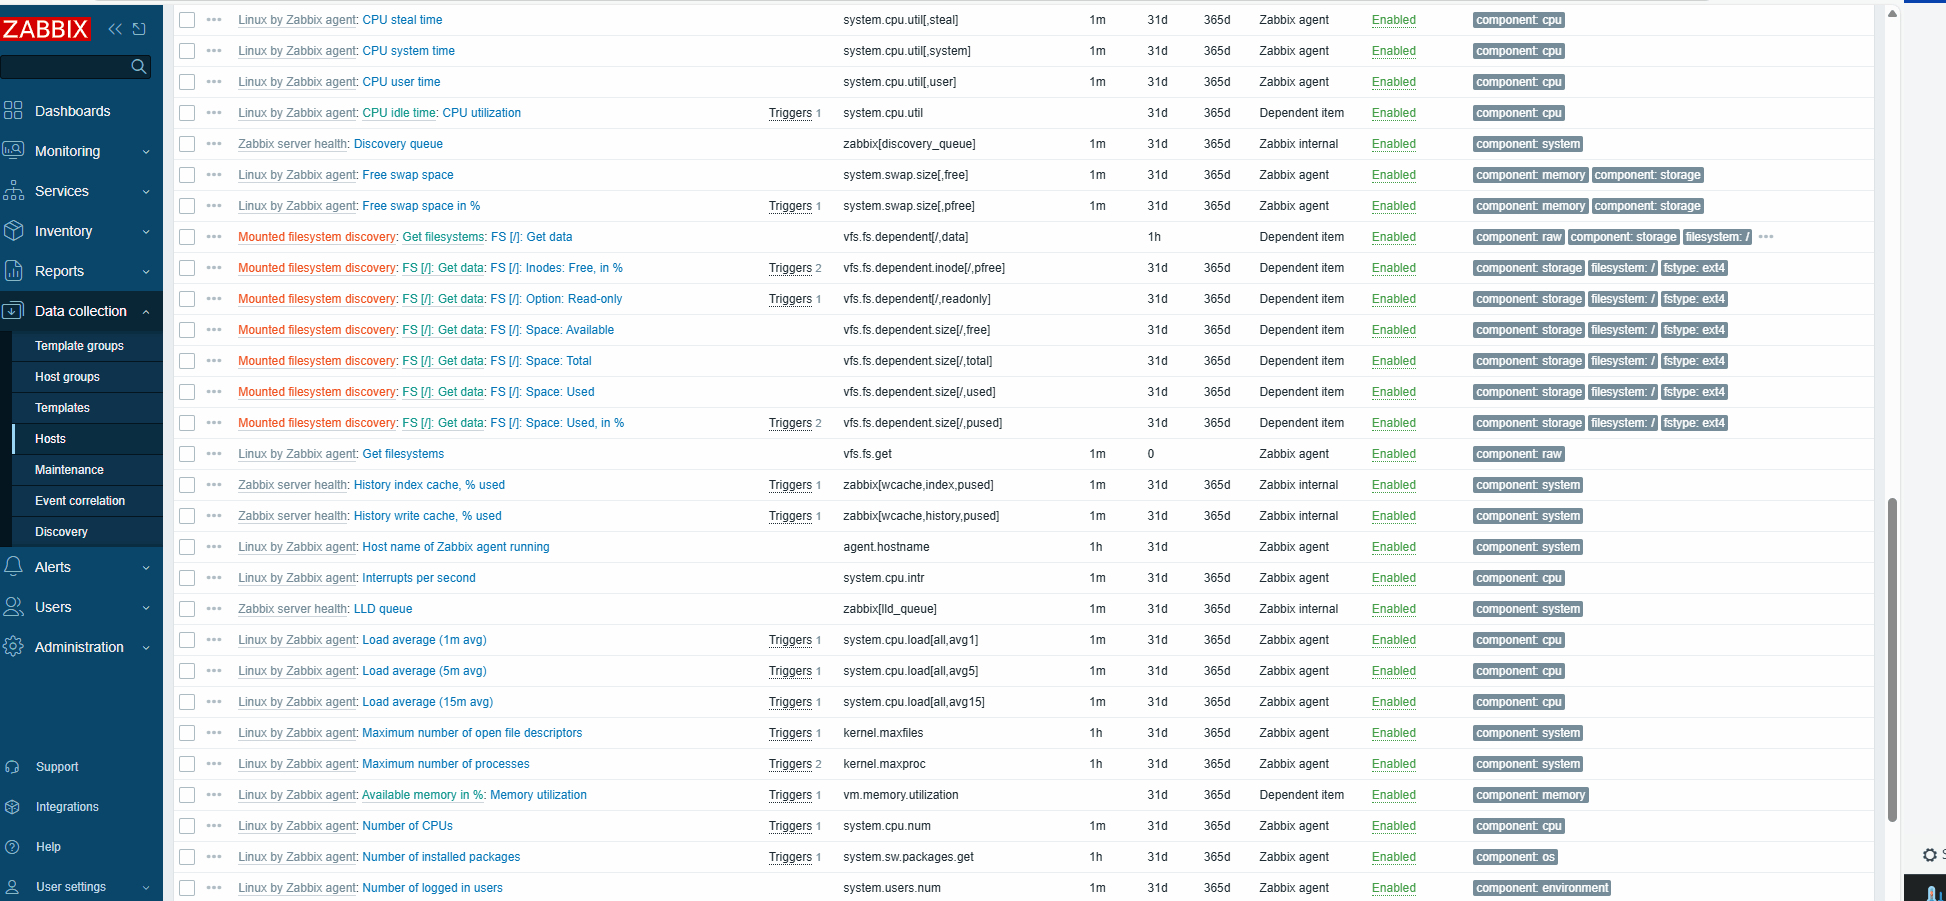1946x901 pixels.
Task: Open Number of installed packages item link
Action: pos(441,857)
